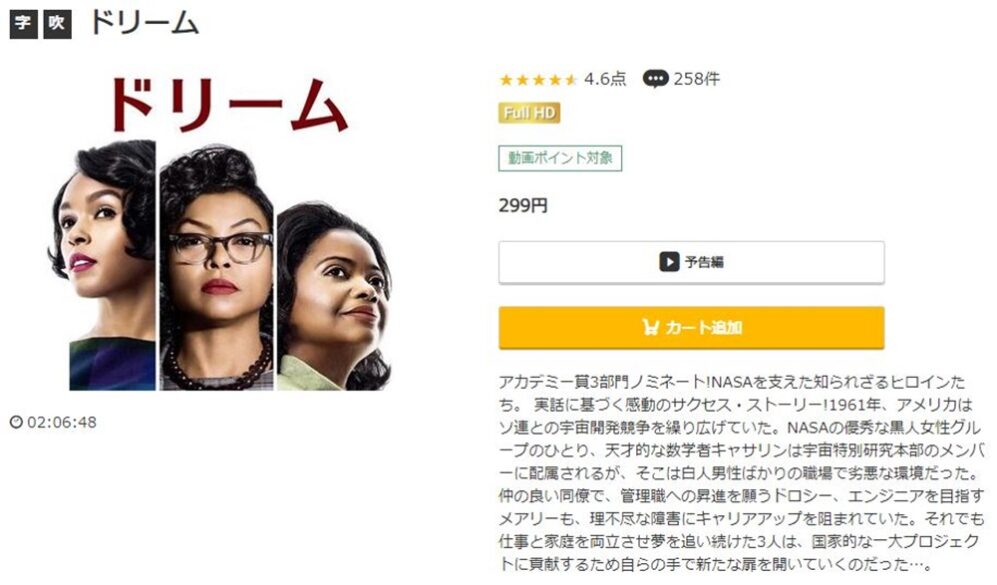Image resolution: width=997 pixels, height=585 pixels.
Task: Click the movie synopsis paragraph
Action: point(741,473)
